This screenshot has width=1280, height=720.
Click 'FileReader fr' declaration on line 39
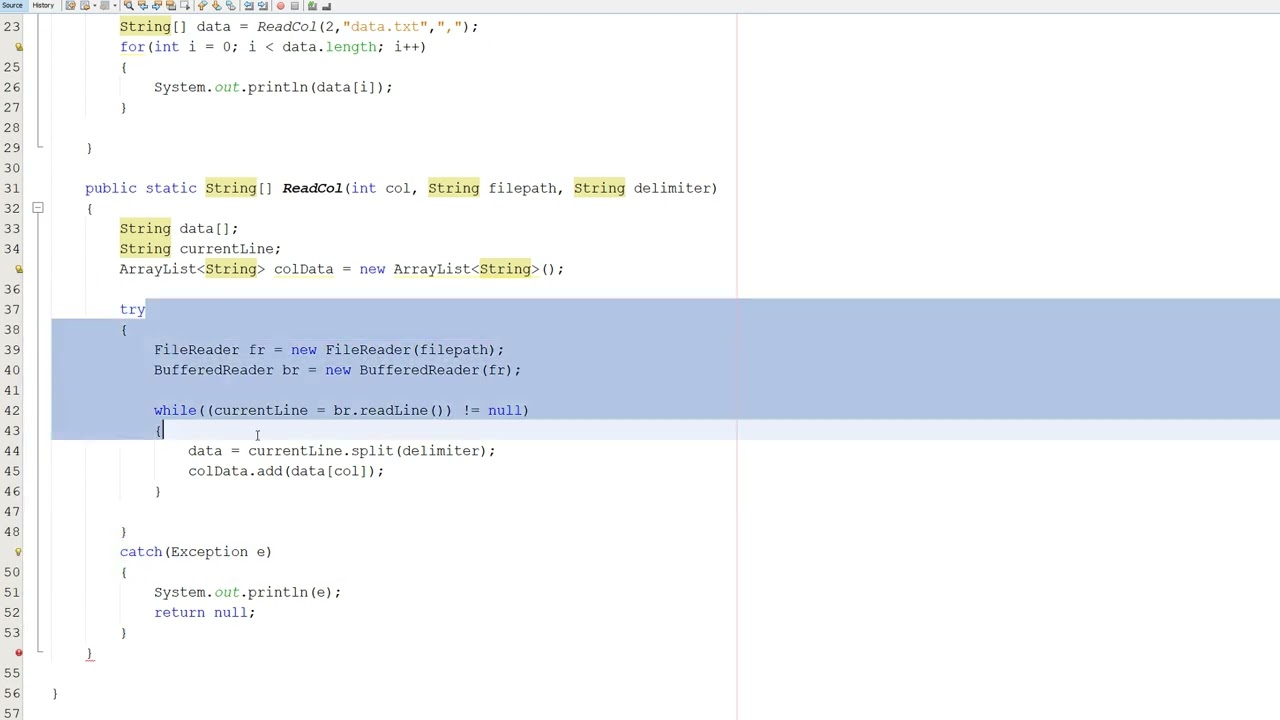(x=209, y=350)
